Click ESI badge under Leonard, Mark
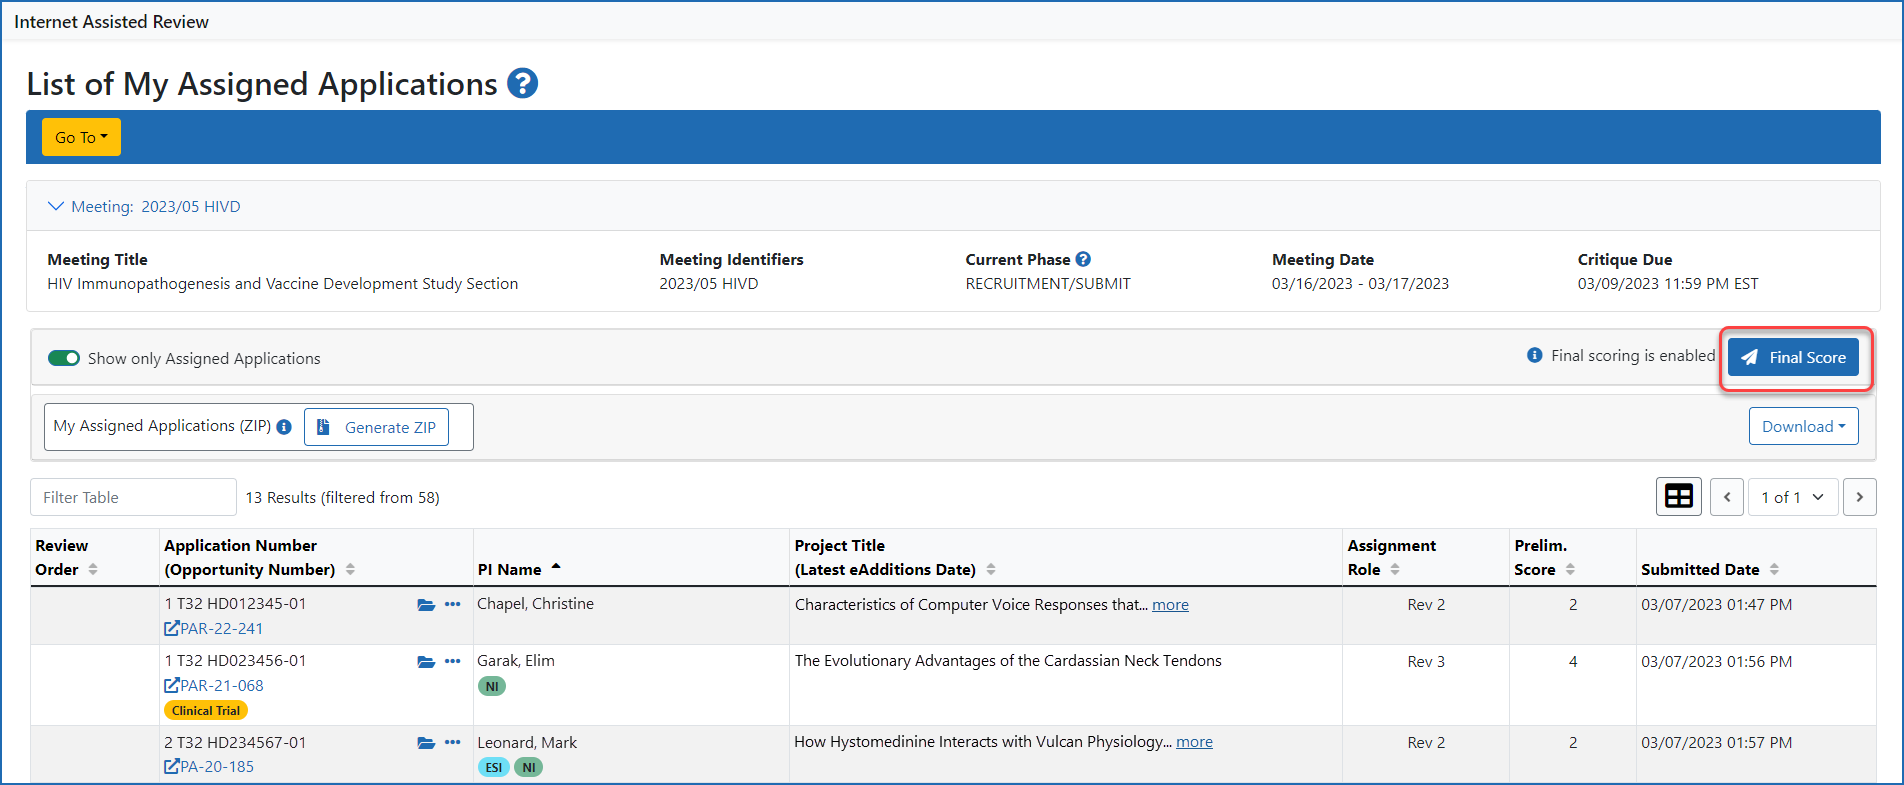Screen dimensions: 1904x785 click(494, 767)
